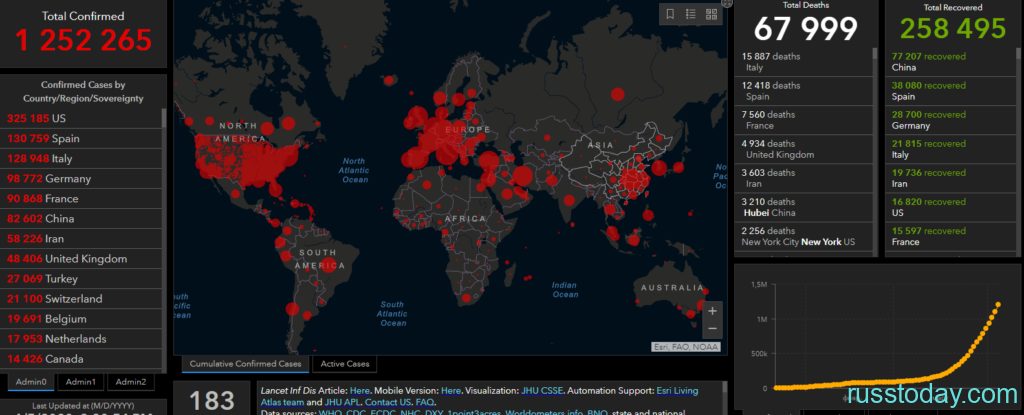Viewport: 1024px width, 415px height.
Task: Select 82 602 China row
Action: click(x=81, y=219)
